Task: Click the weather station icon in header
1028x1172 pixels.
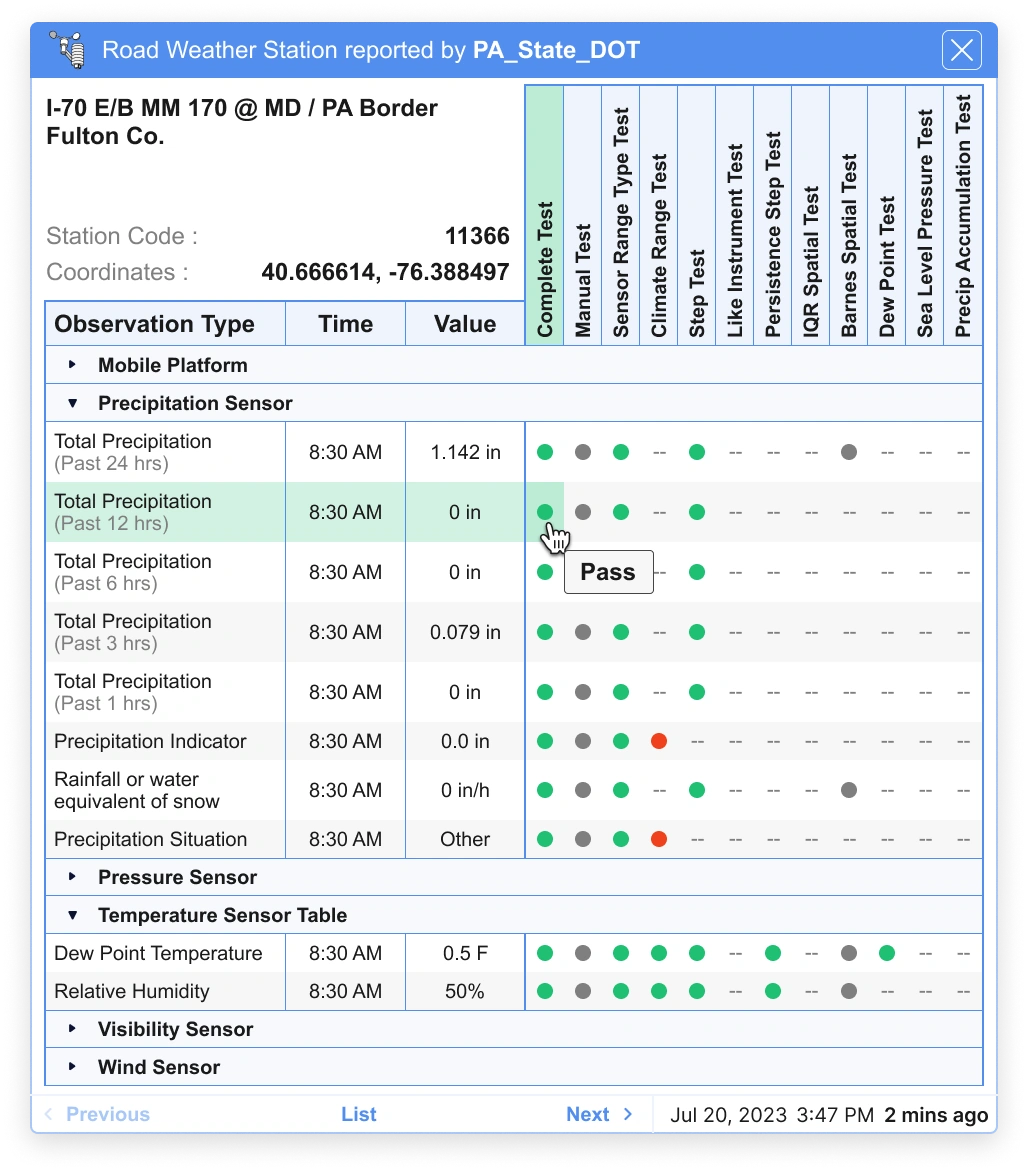Action: click(71, 50)
